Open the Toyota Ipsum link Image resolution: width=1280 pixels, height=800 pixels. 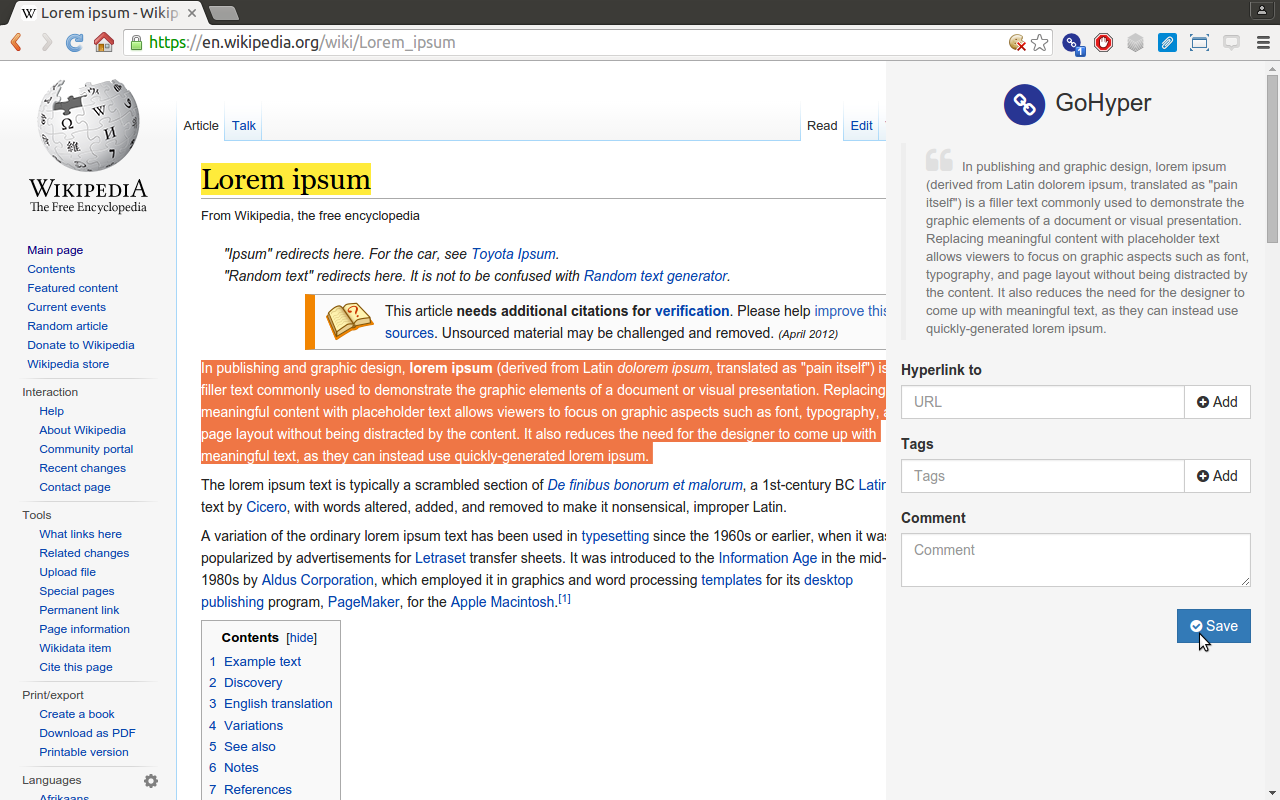[514, 254]
